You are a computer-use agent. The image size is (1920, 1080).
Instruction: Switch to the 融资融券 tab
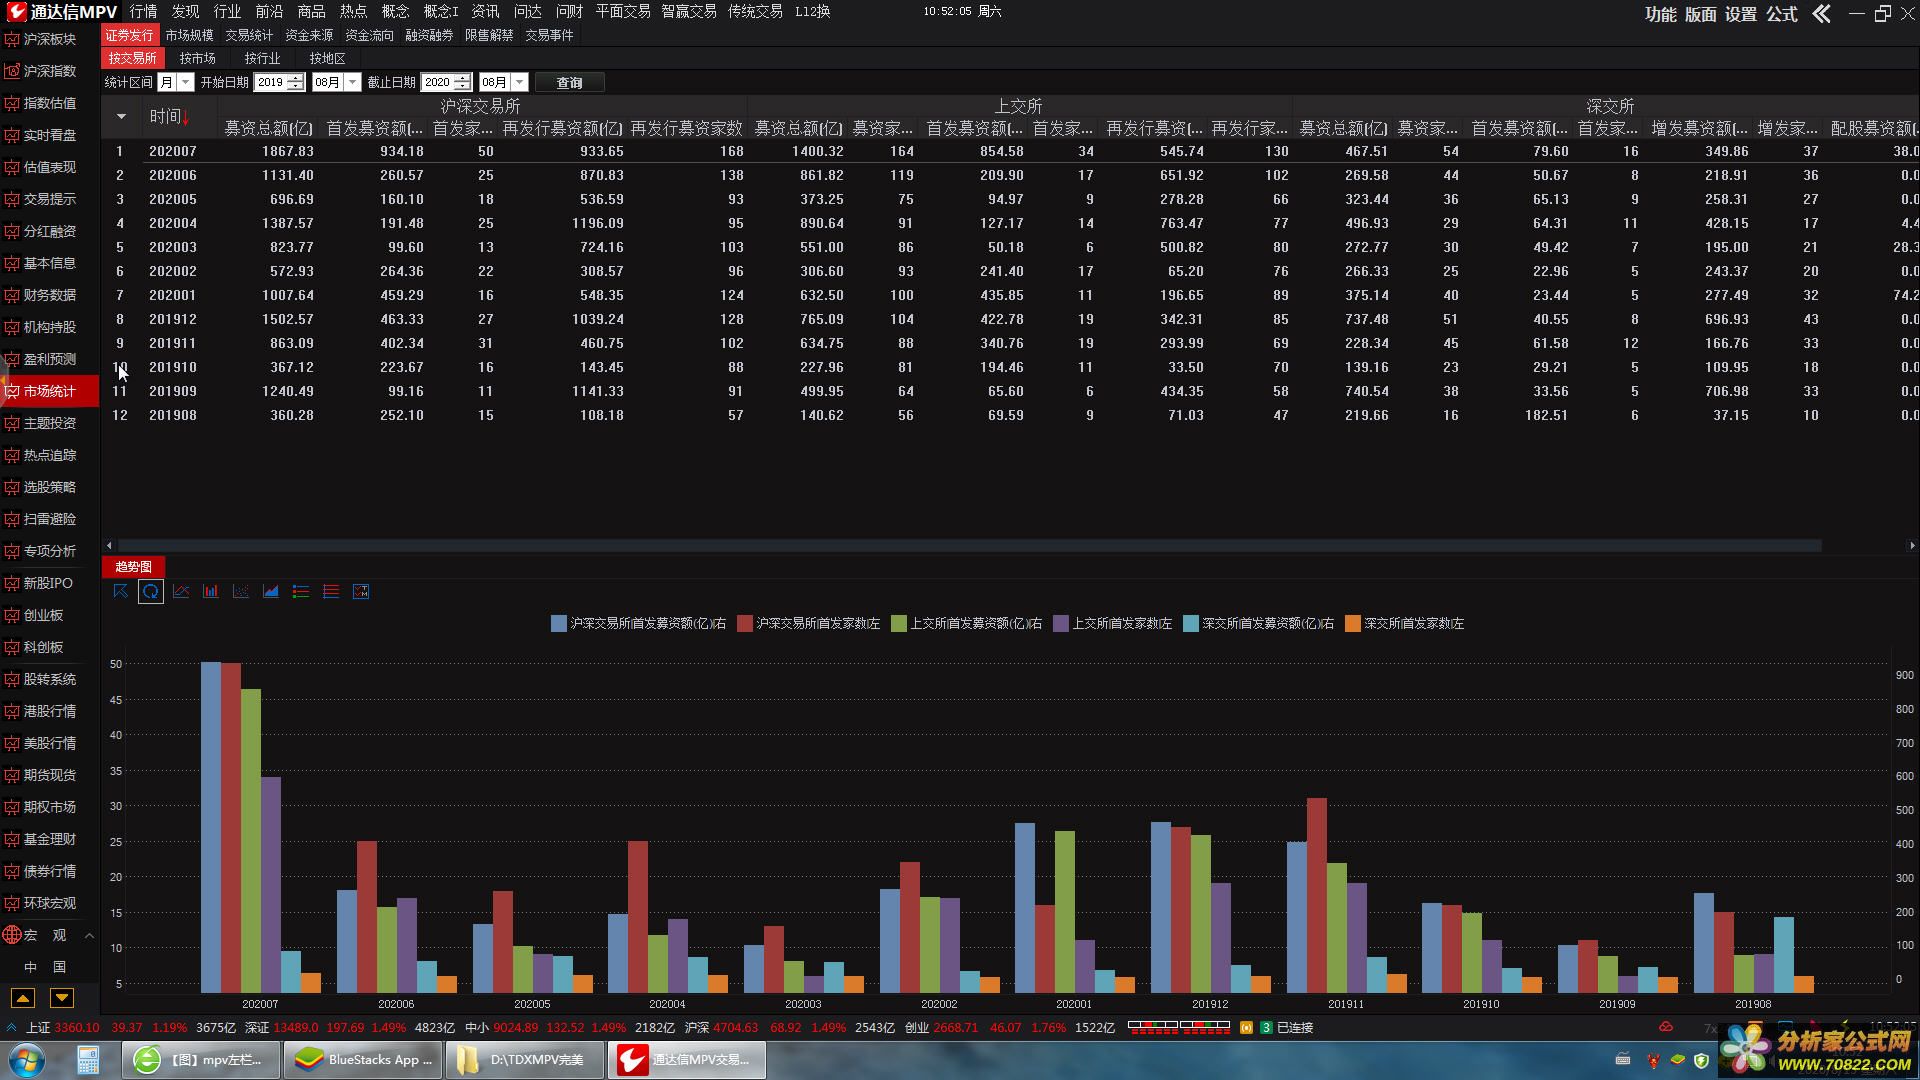coord(429,35)
